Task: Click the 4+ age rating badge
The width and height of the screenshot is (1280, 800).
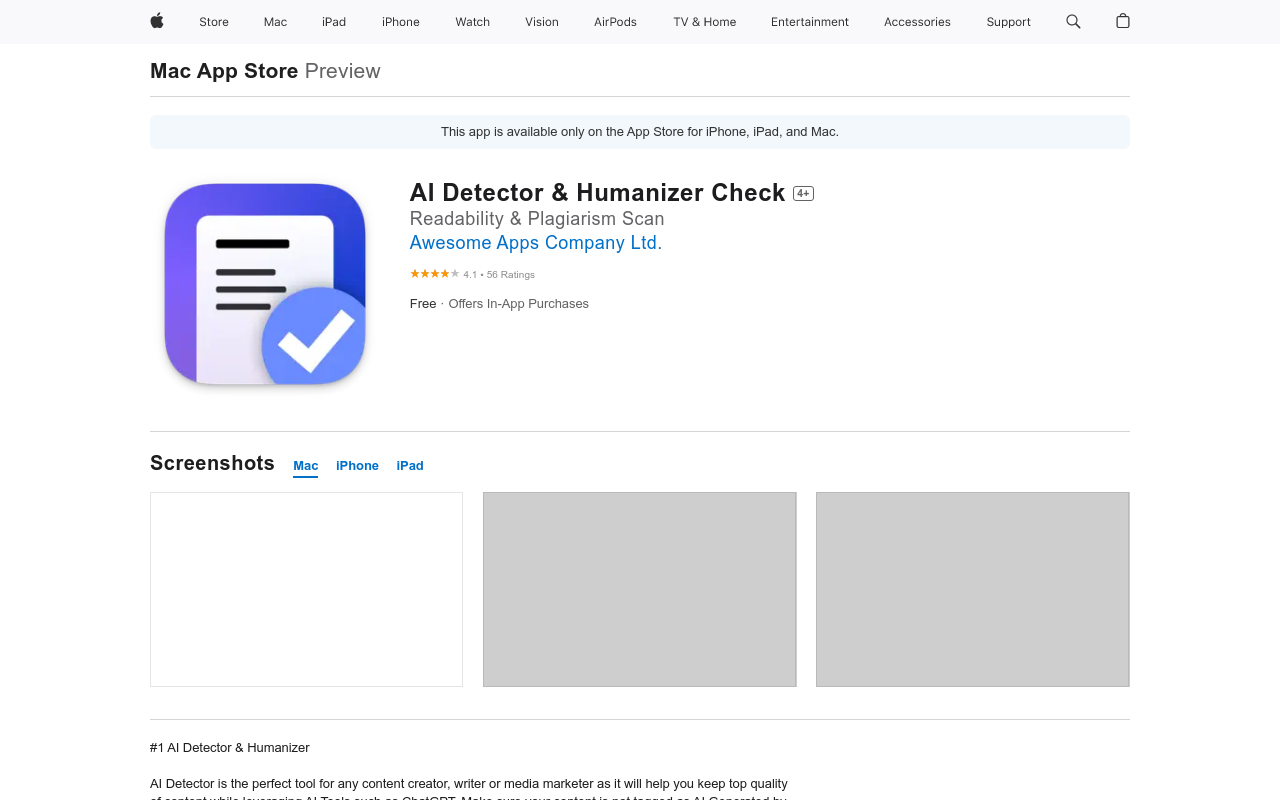Action: click(x=803, y=193)
